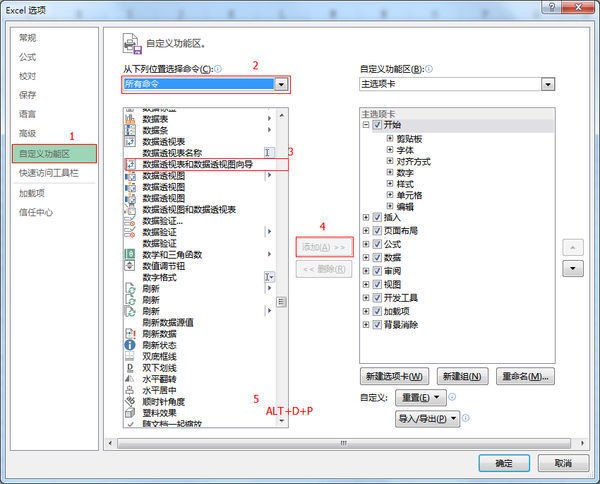The height and width of the screenshot is (484, 600).
Task: Move selected item down with arrow button
Action: (573, 269)
